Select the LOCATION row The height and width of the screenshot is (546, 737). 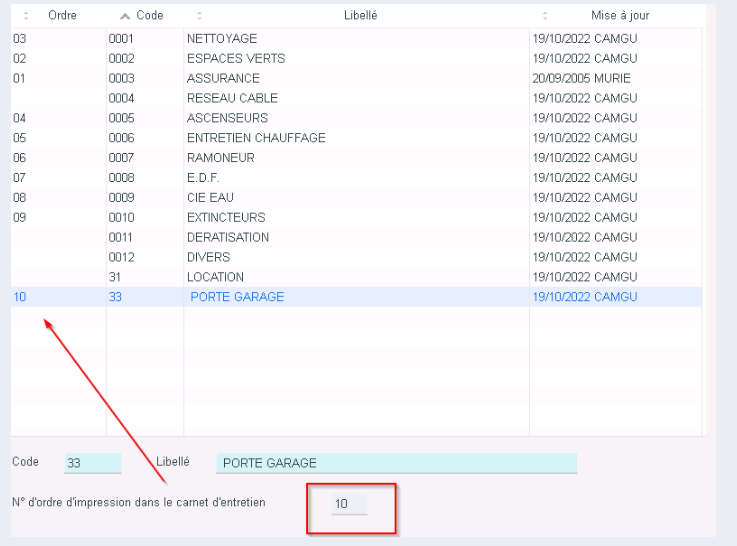(215, 277)
